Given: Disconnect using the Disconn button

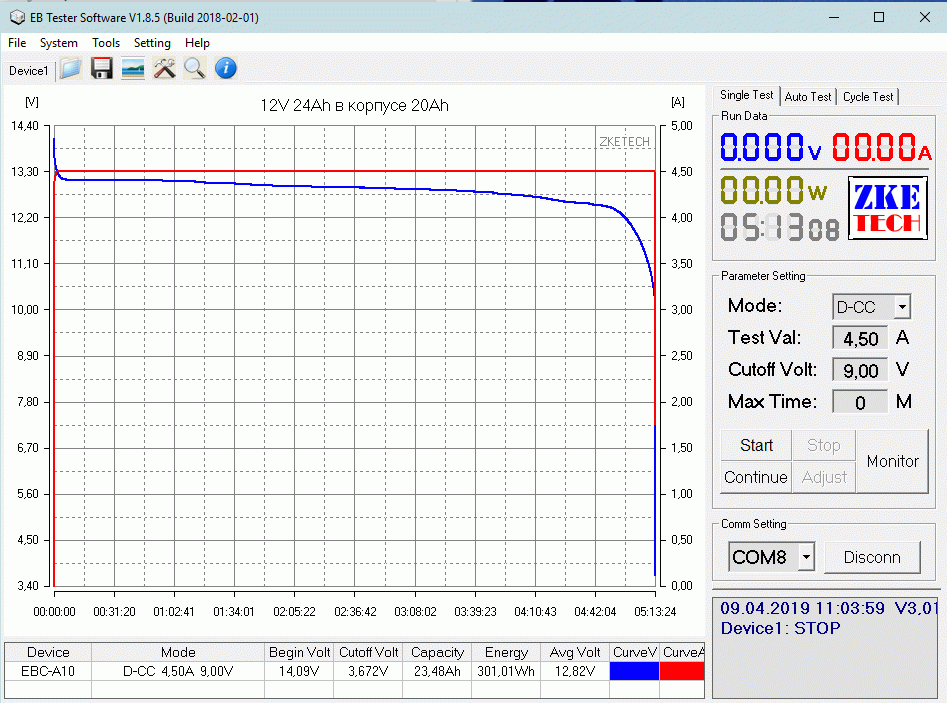Looking at the screenshot, I should (x=872, y=557).
